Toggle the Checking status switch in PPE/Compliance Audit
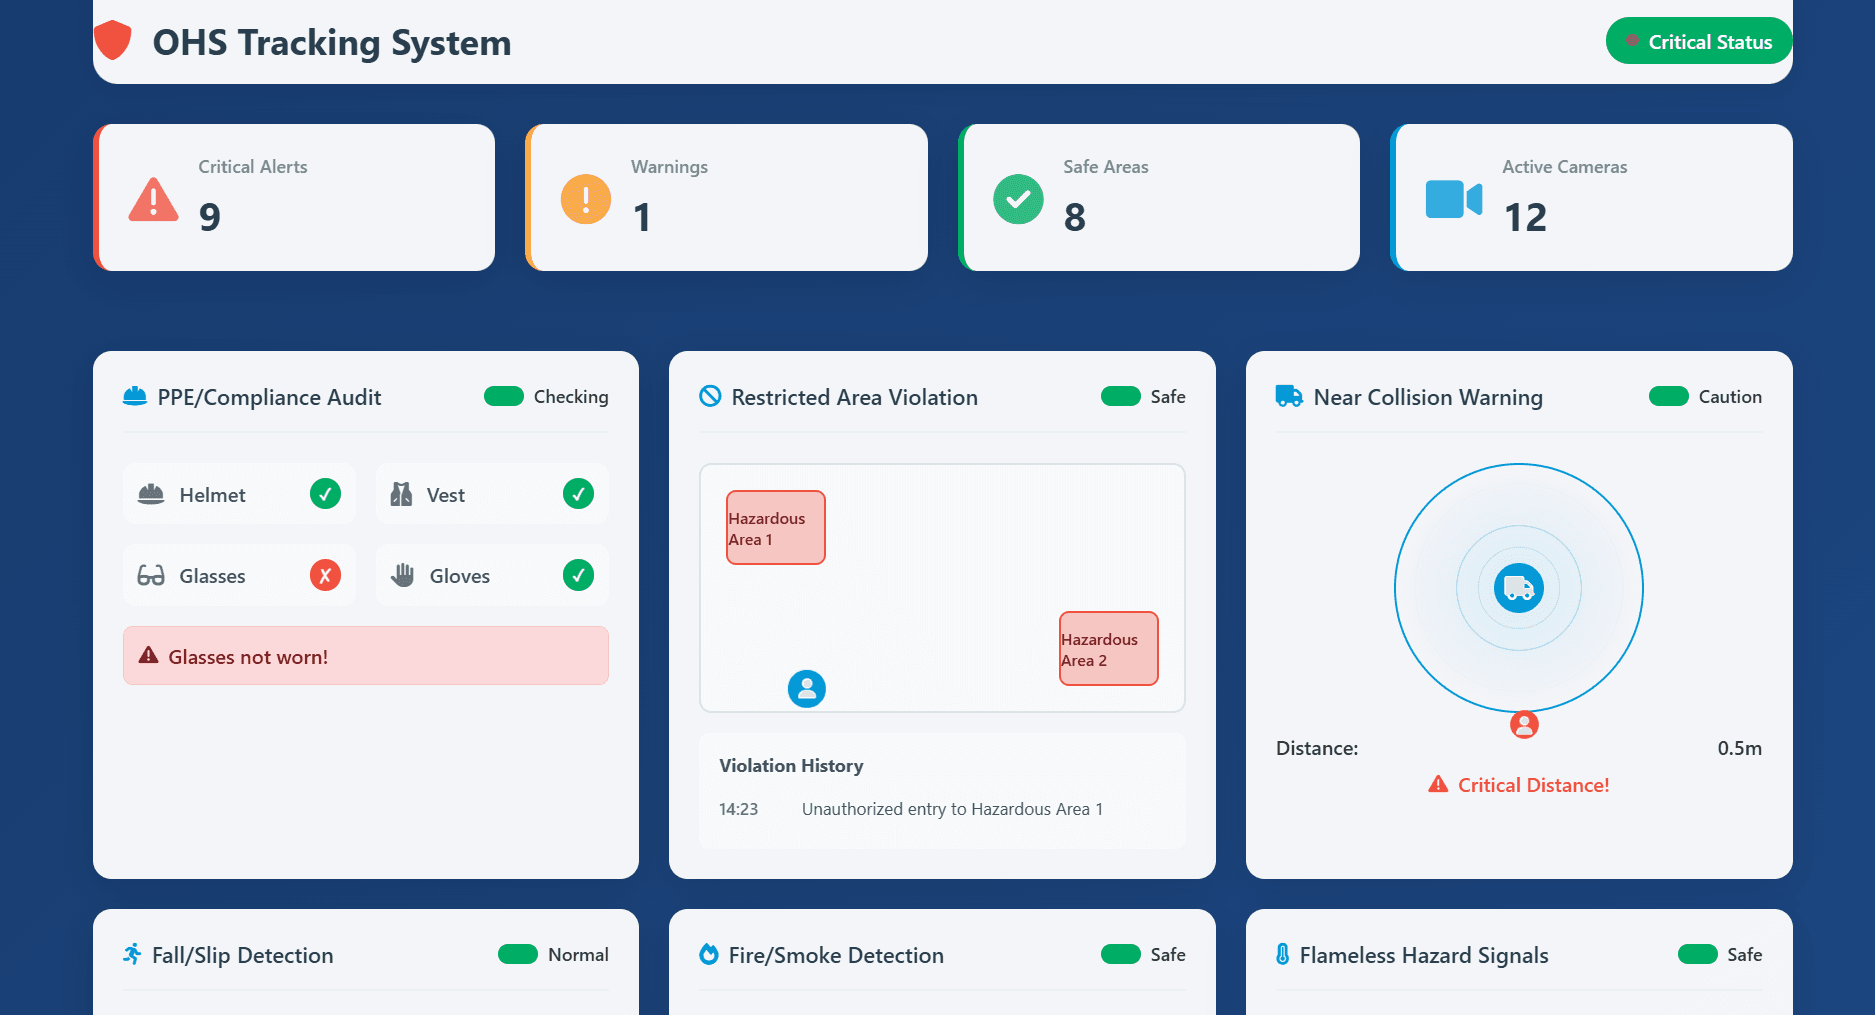This screenshot has width=1875, height=1015. [x=502, y=396]
